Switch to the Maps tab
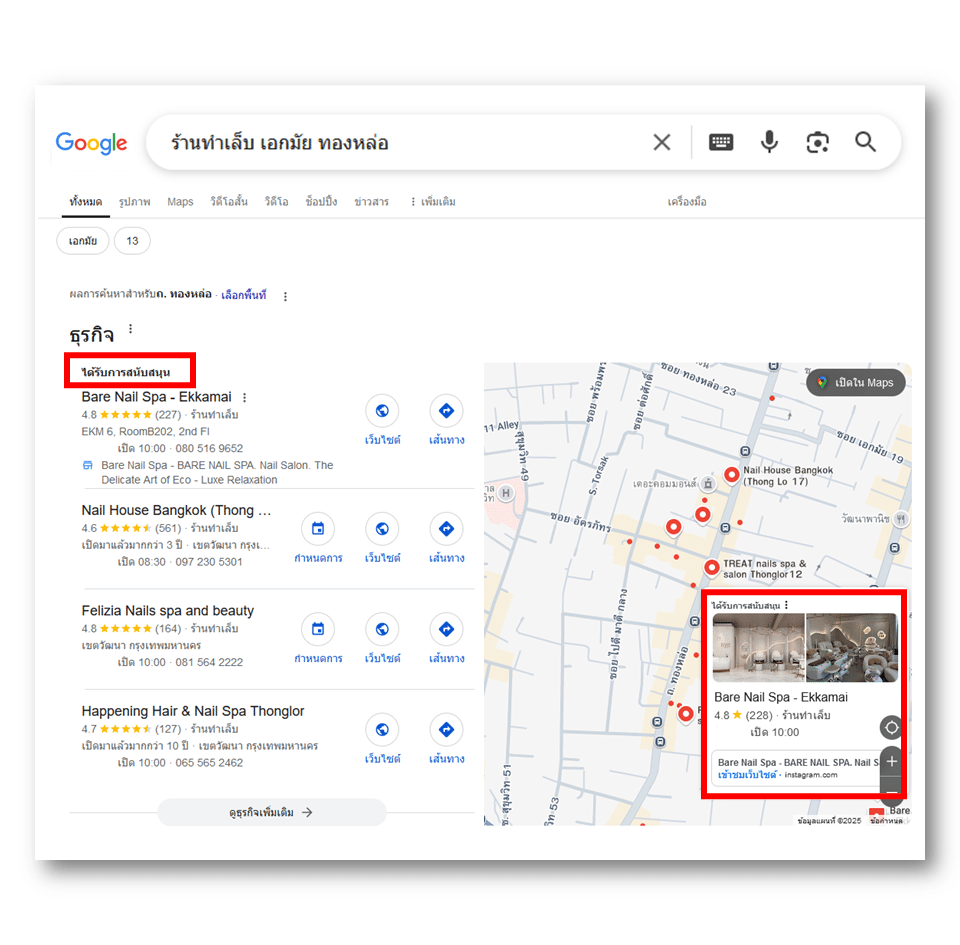The height and width of the screenshot is (945, 960). [180, 202]
